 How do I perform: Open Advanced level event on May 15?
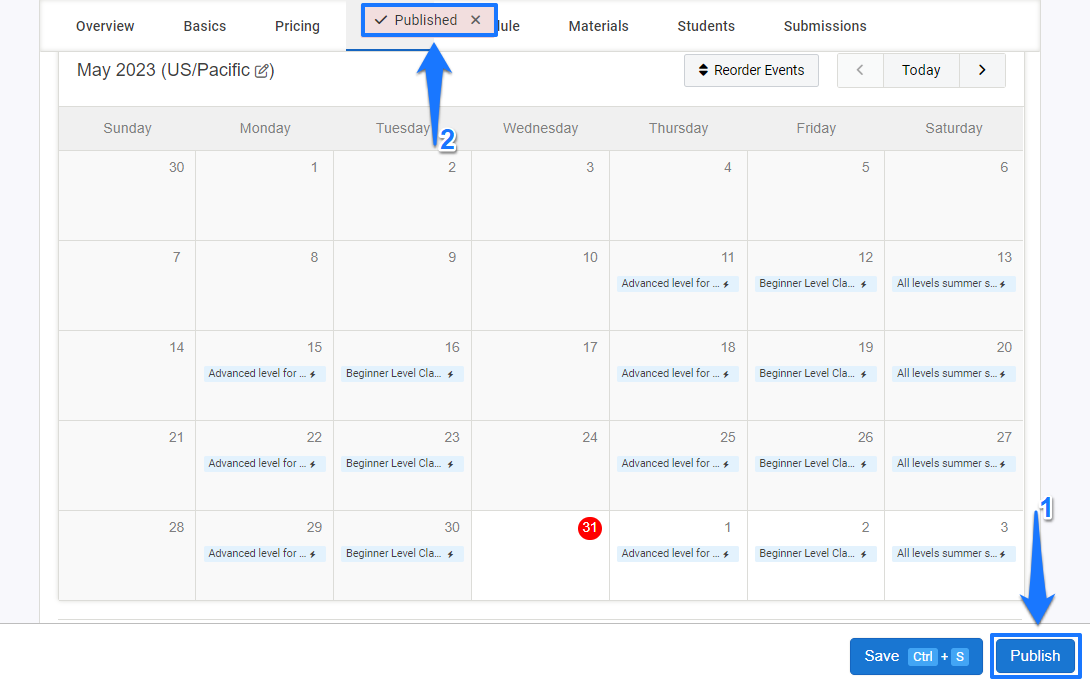click(264, 373)
